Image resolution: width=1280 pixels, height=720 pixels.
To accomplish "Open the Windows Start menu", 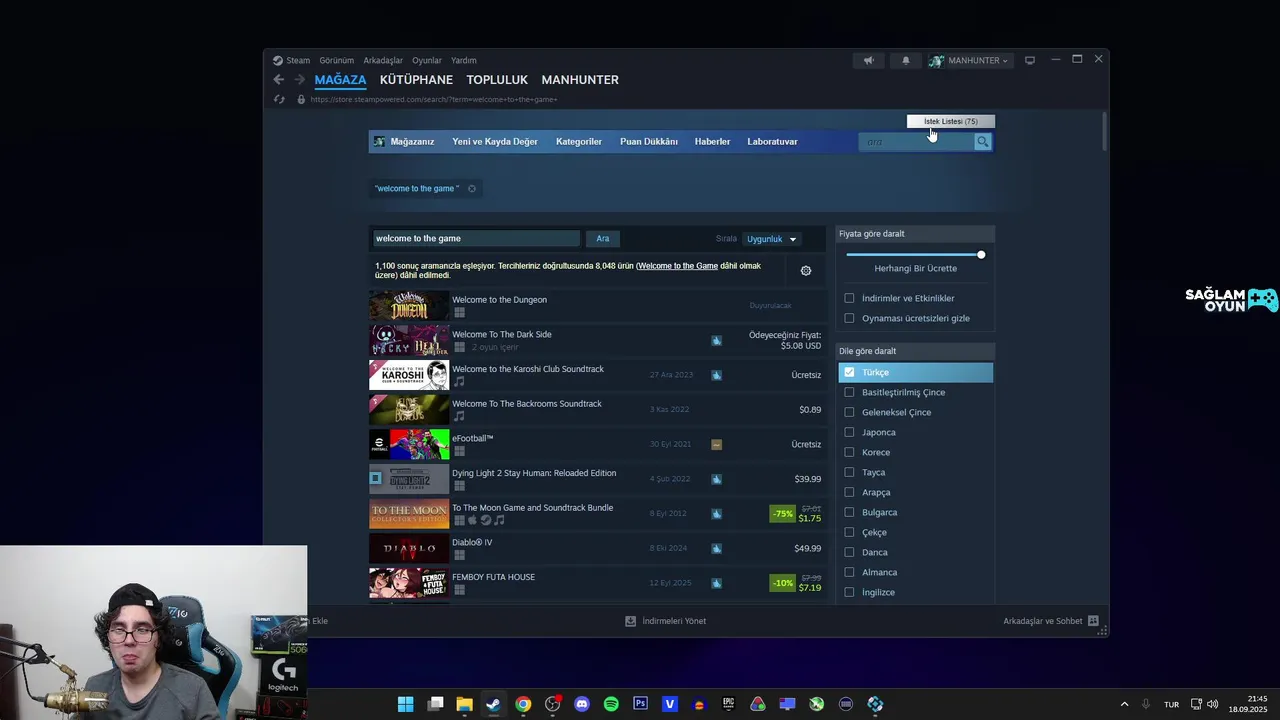I will [x=405, y=704].
